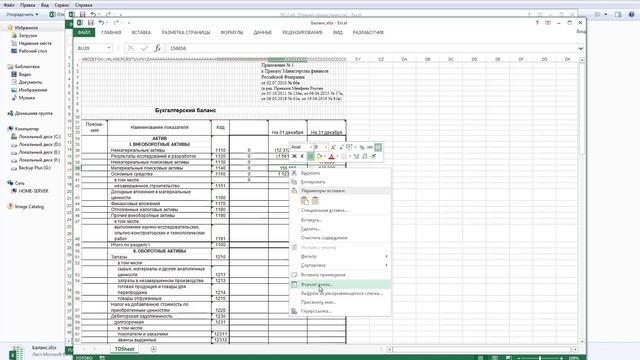Open Image Catalog in Explorer sidebar
The image size is (640, 360).
tap(29, 207)
